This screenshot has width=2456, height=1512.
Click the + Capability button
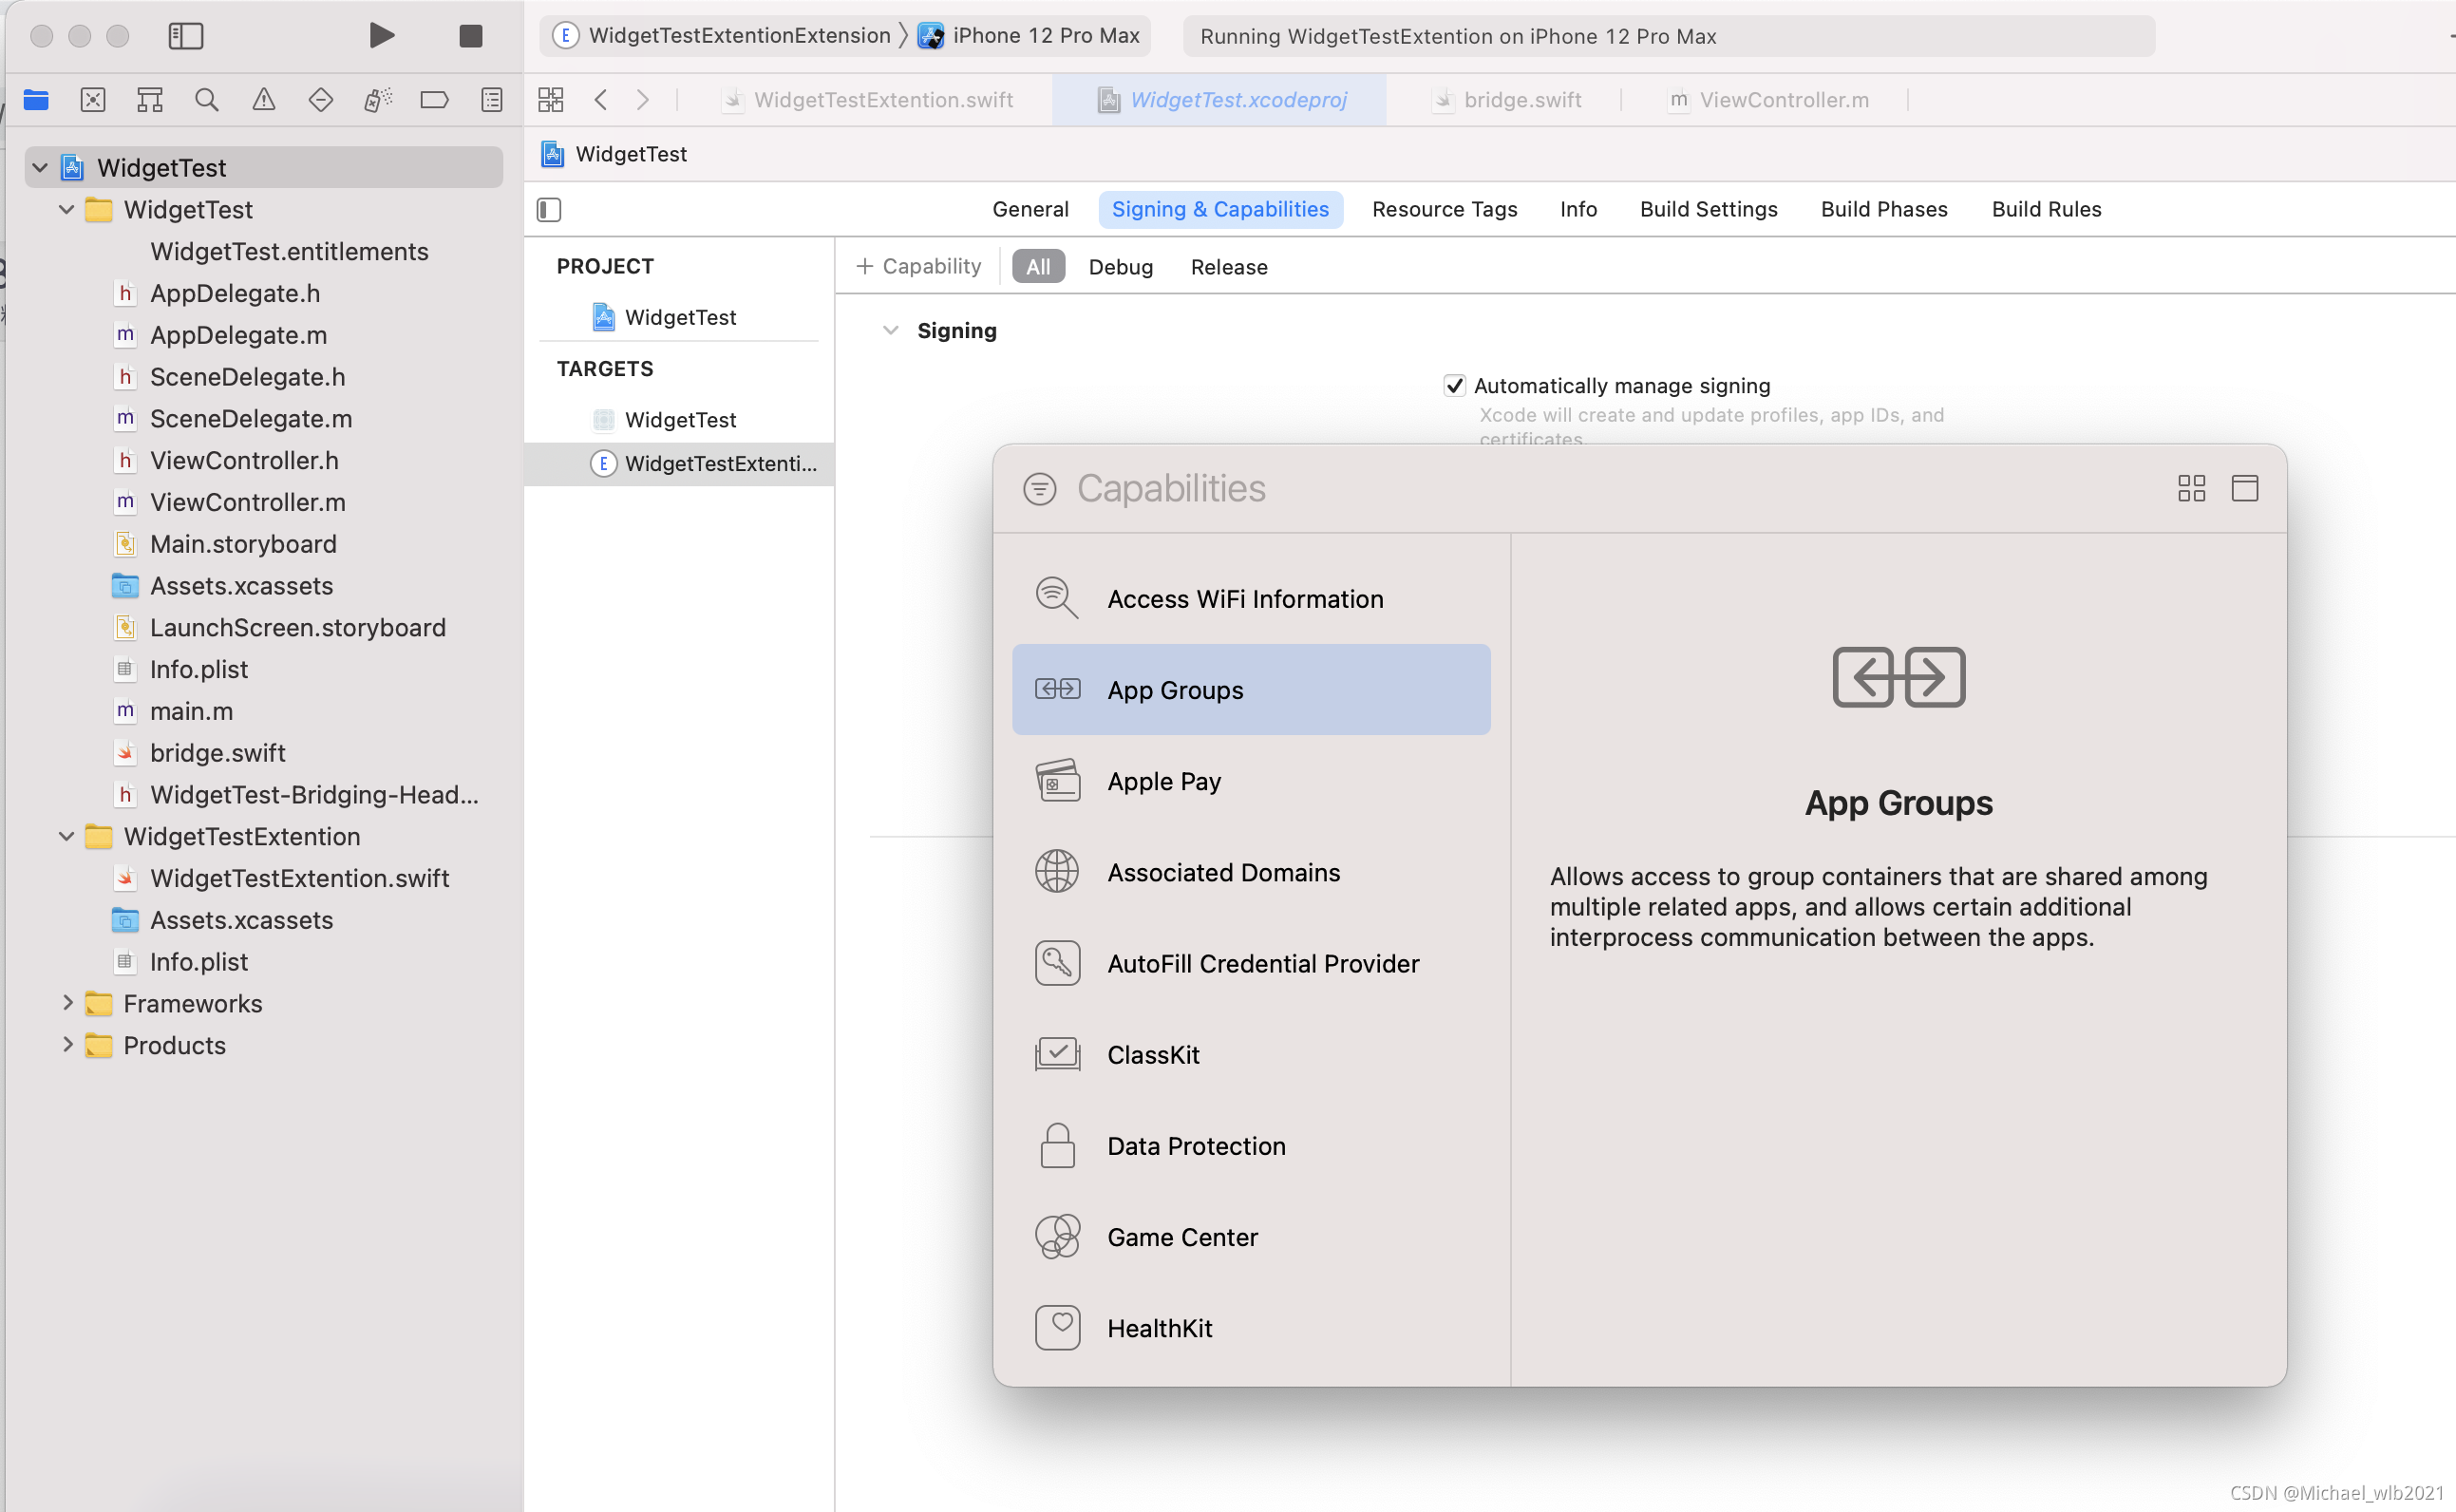[x=919, y=266]
